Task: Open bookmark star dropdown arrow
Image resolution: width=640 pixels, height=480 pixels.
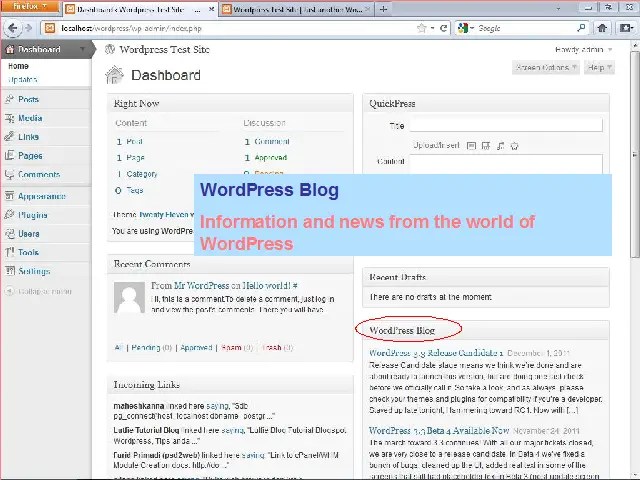Action: pos(432,28)
